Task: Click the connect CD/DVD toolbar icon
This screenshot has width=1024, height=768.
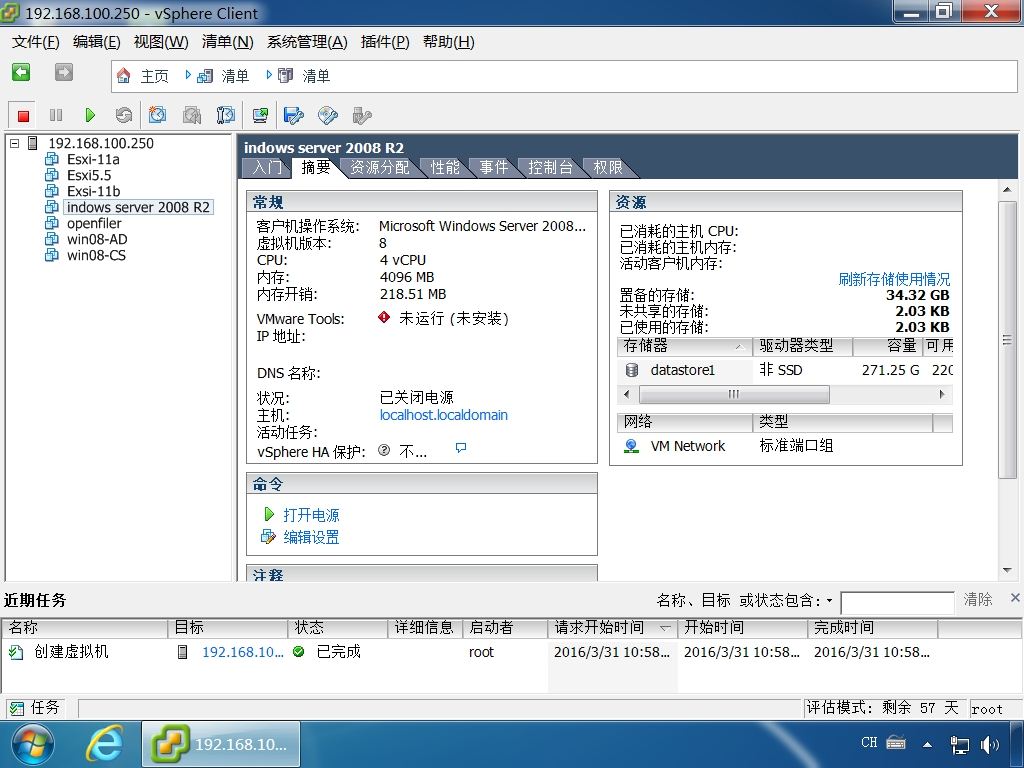Action: [x=327, y=116]
